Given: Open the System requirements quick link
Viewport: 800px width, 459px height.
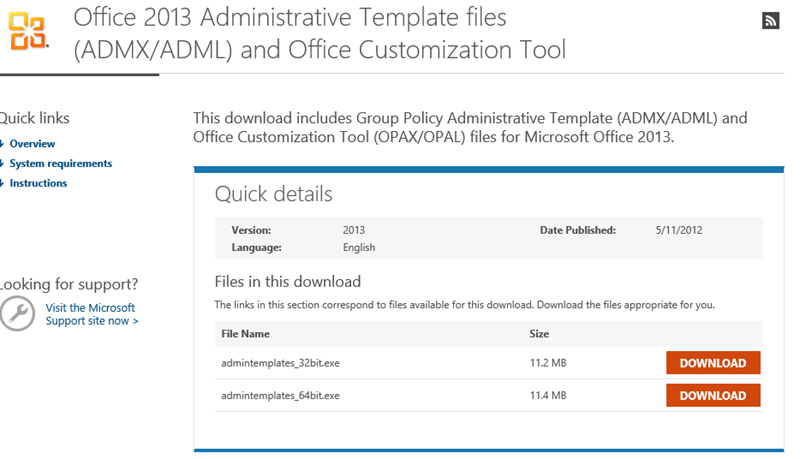Looking at the screenshot, I should click(x=60, y=164).
